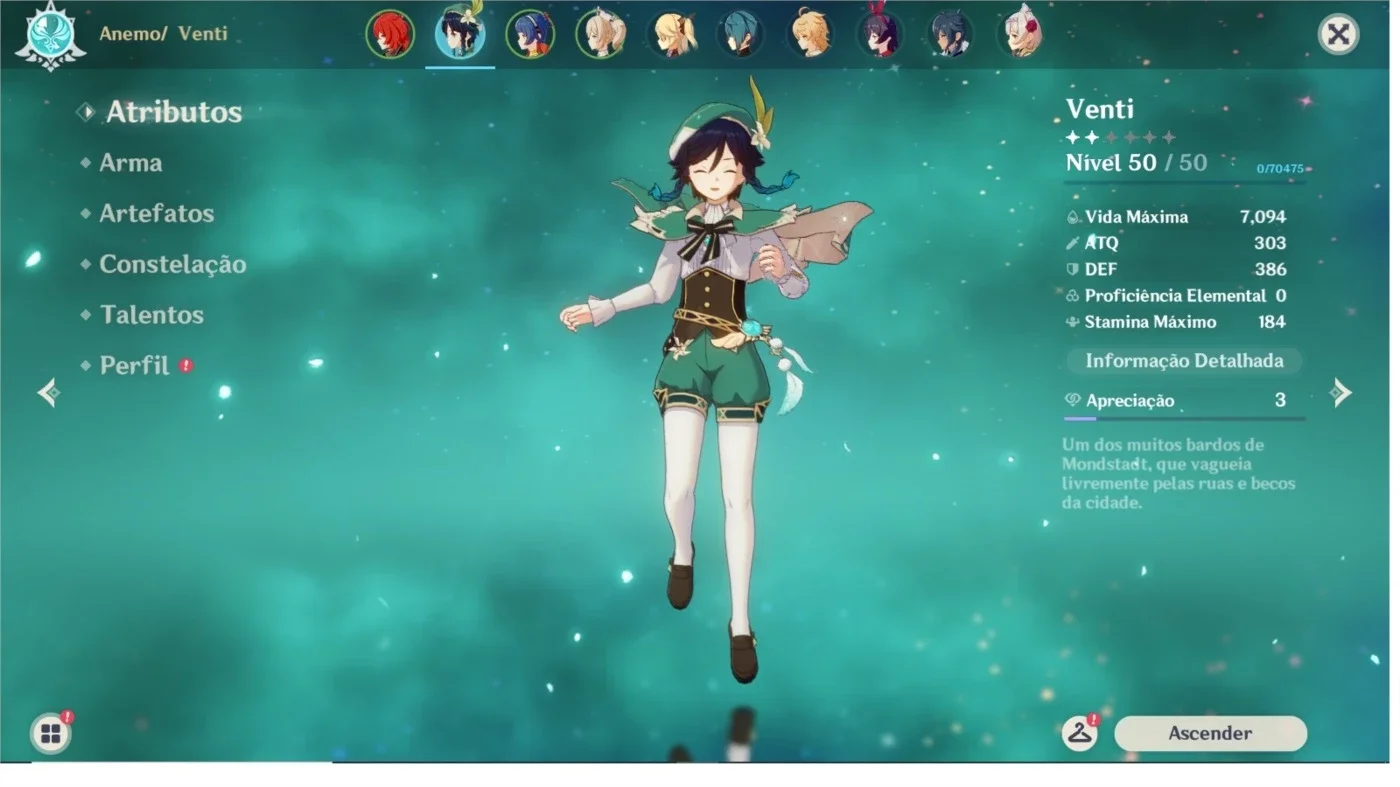This screenshot has width=1400, height=787.
Task: Click the 'DEF 386' stat row
Action: 1176,269
